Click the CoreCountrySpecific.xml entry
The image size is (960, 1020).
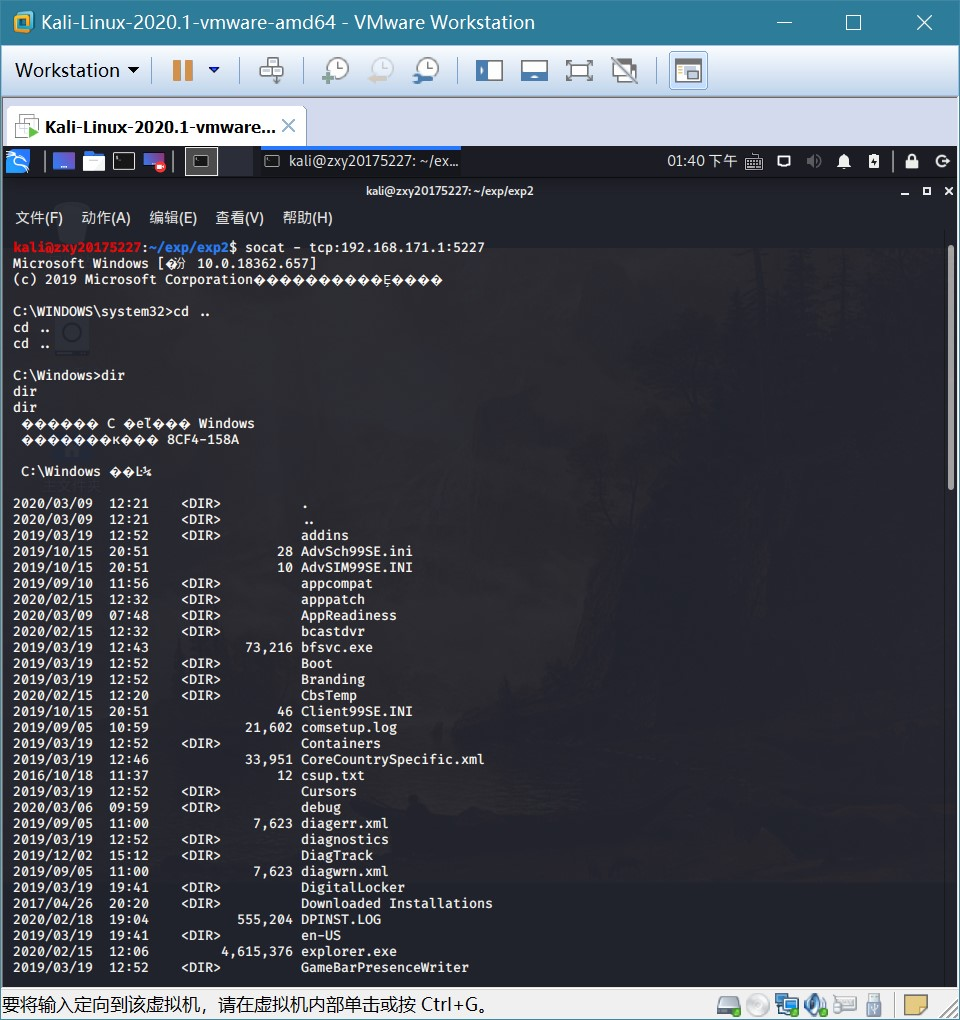pyautogui.click(x=392, y=759)
